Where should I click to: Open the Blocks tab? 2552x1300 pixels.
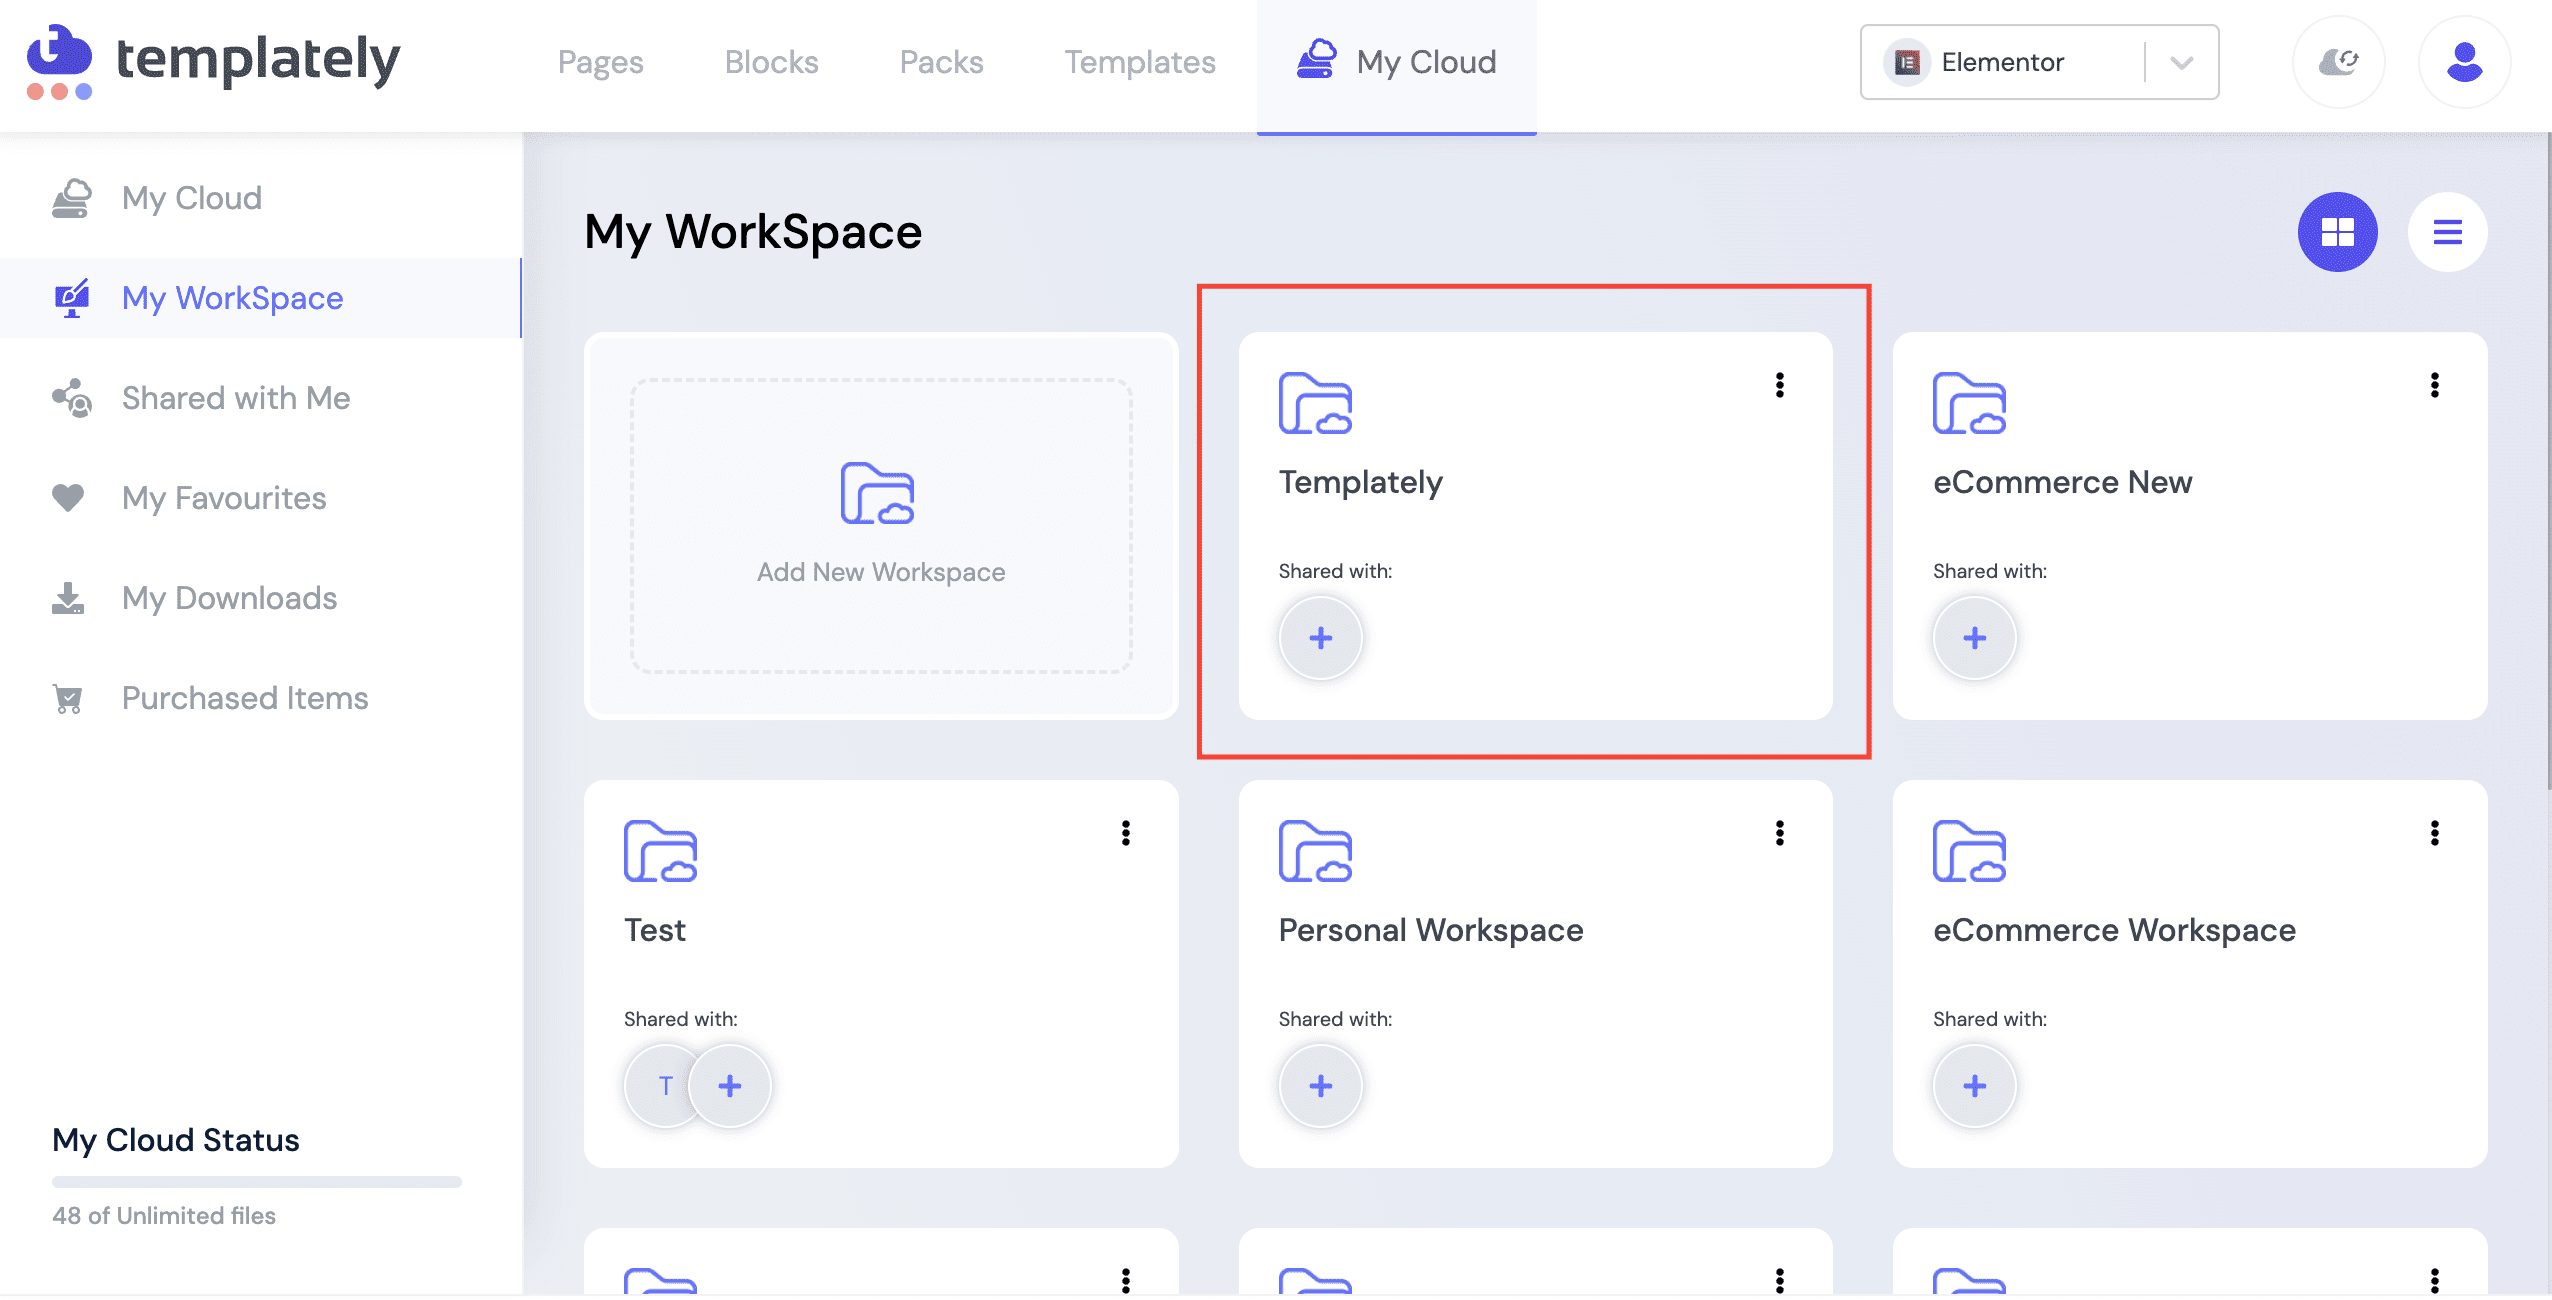771,62
